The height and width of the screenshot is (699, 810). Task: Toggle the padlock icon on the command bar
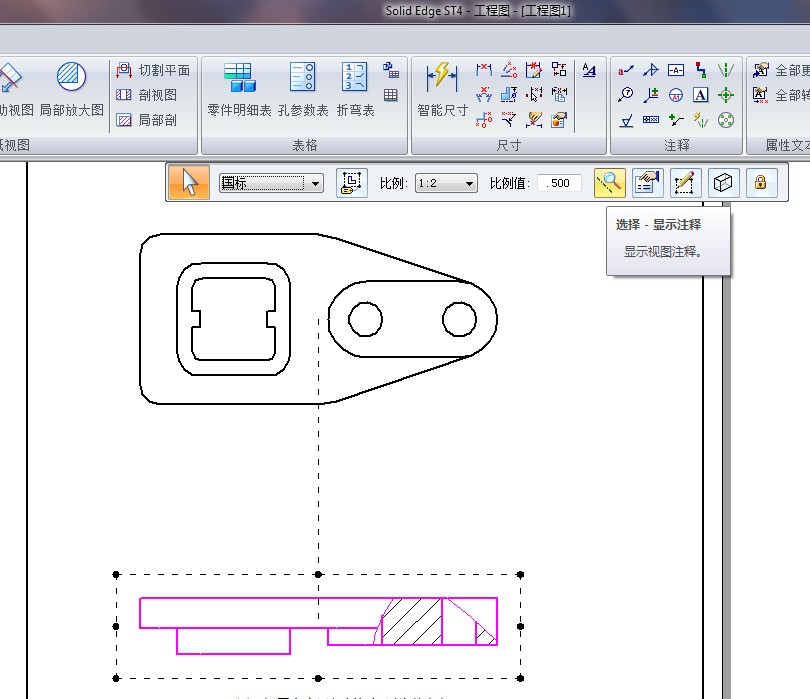point(761,183)
